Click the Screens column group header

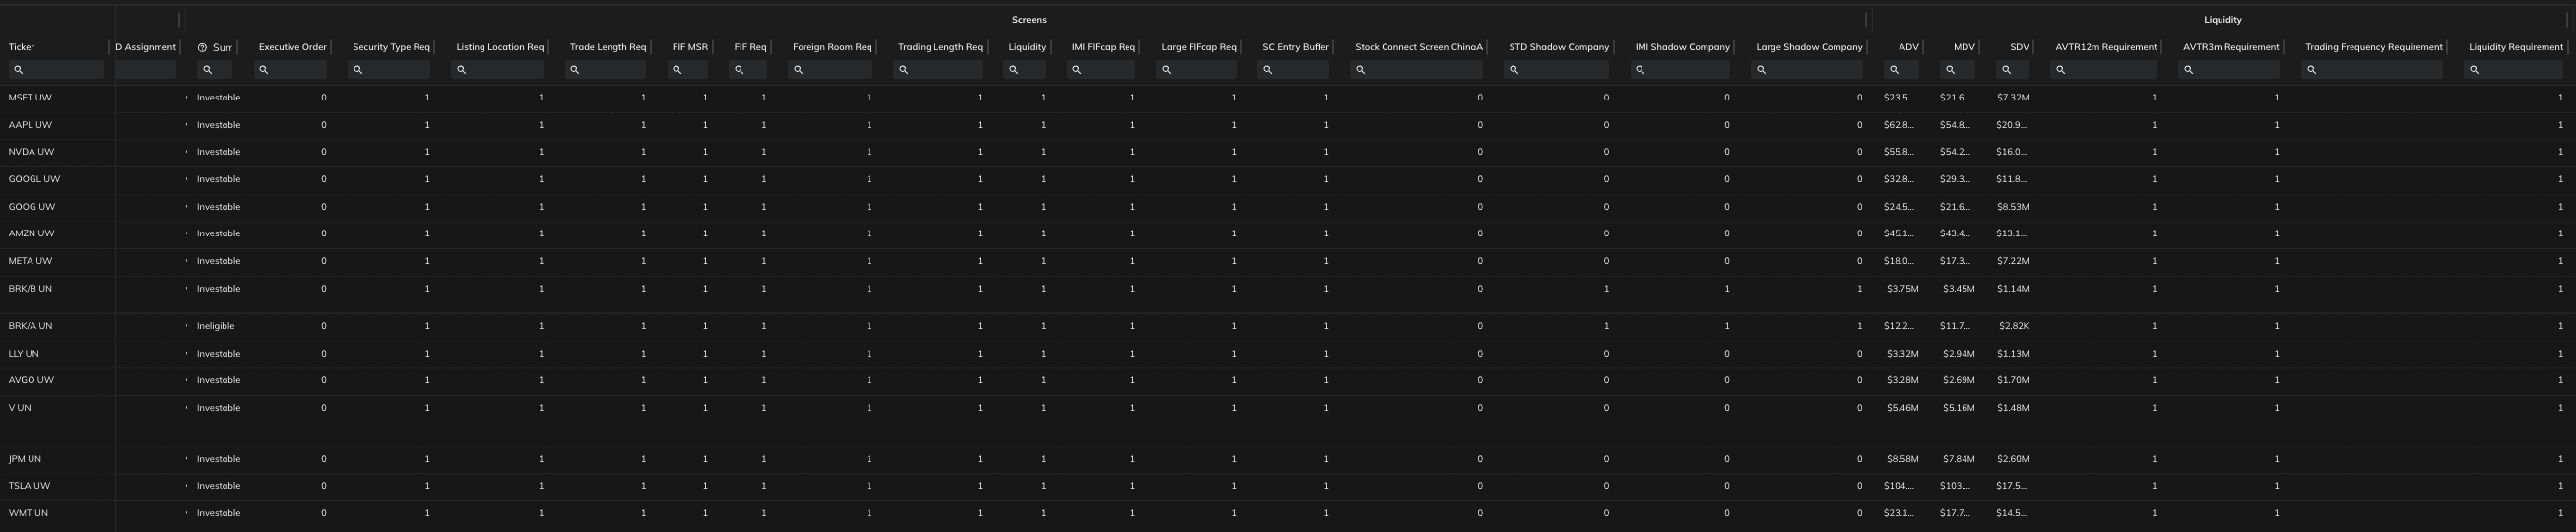point(1029,19)
